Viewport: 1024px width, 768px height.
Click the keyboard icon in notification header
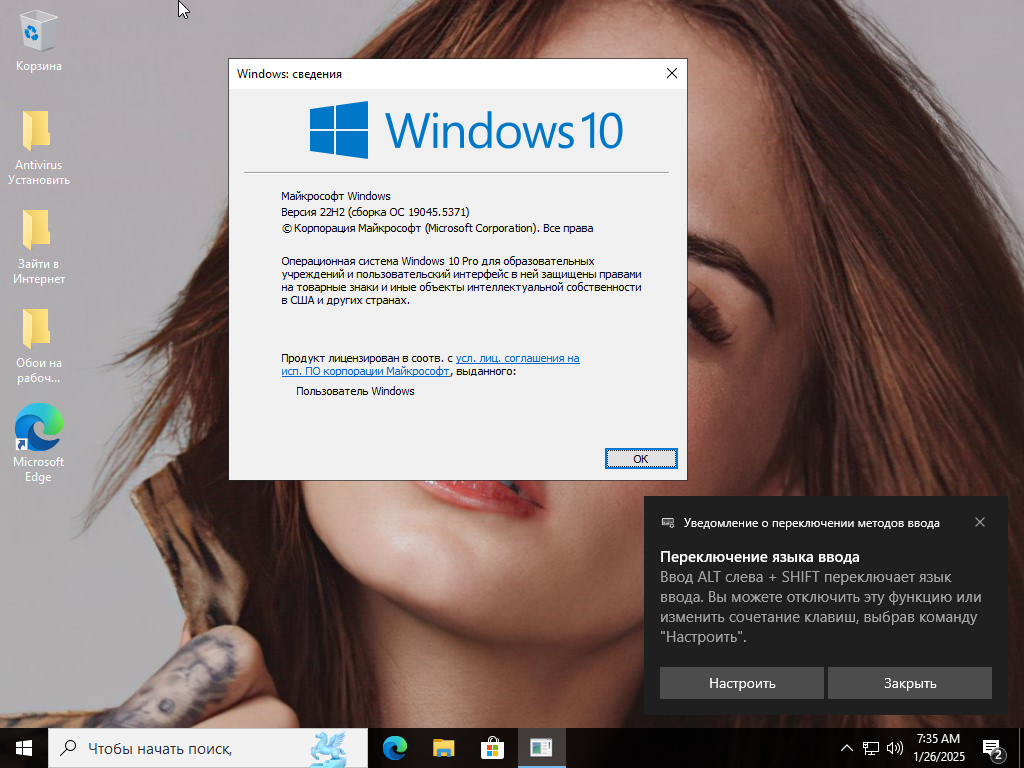(x=667, y=522)
